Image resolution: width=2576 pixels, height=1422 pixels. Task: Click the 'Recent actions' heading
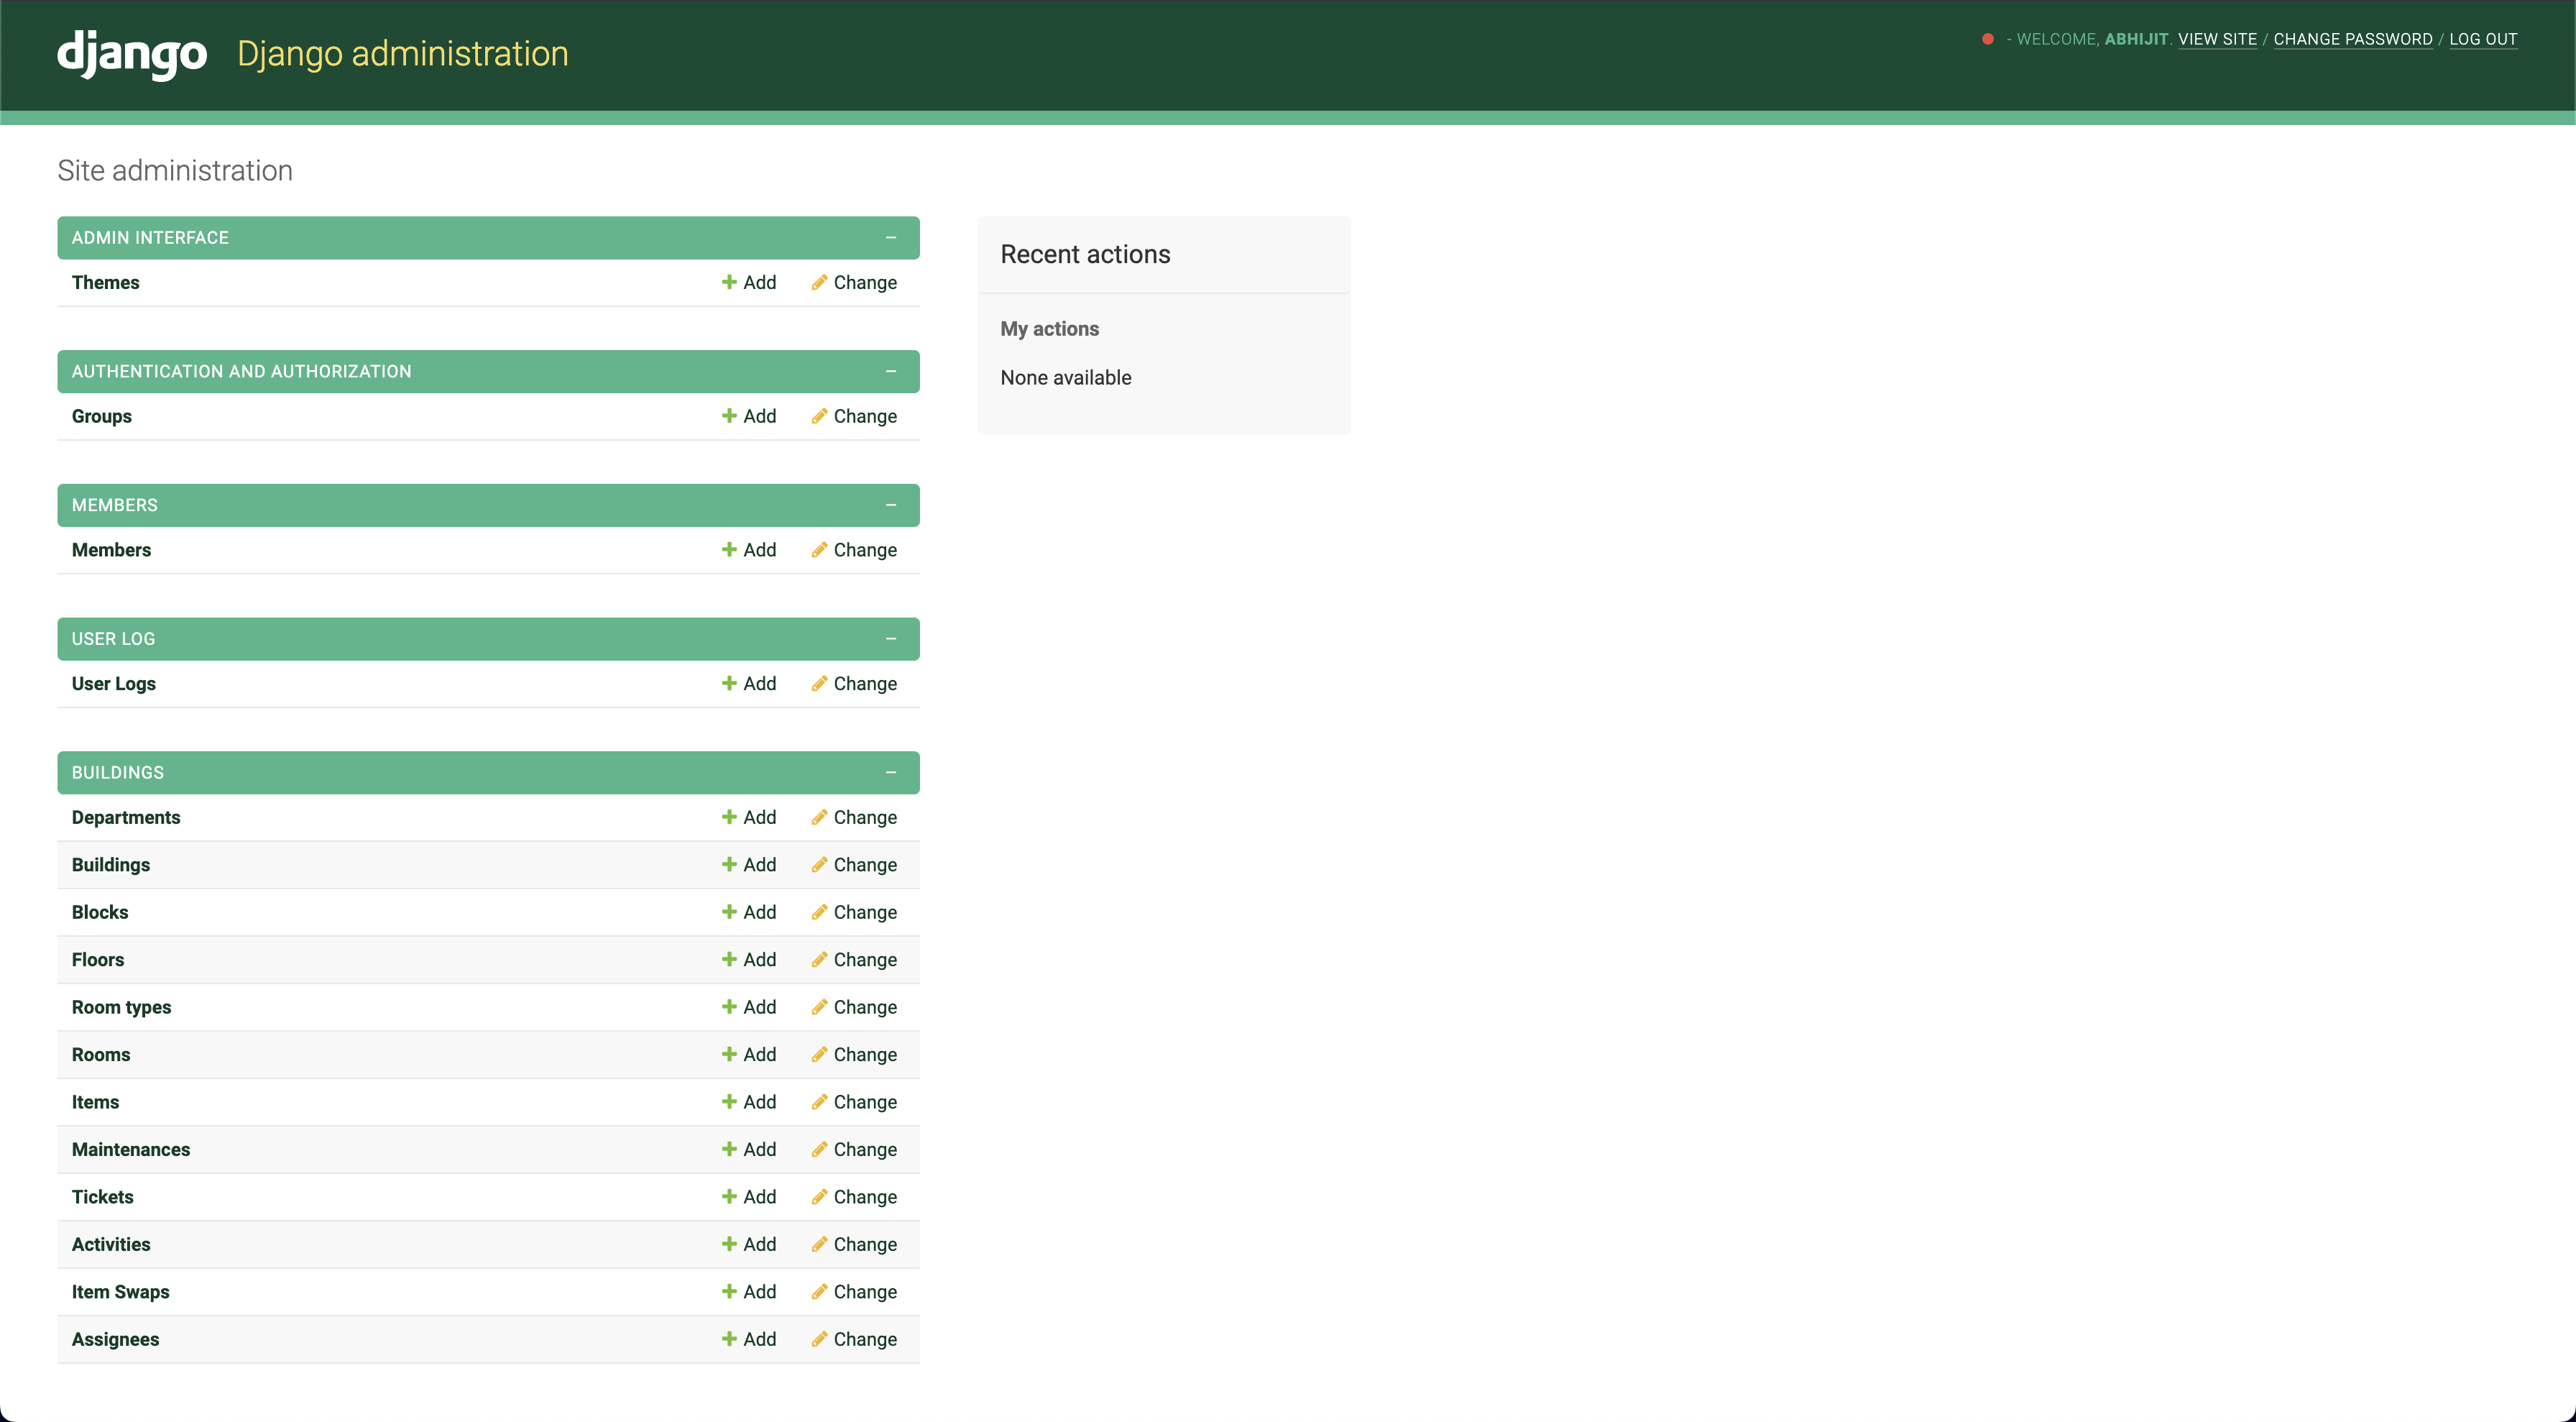tap(1085, 254)
